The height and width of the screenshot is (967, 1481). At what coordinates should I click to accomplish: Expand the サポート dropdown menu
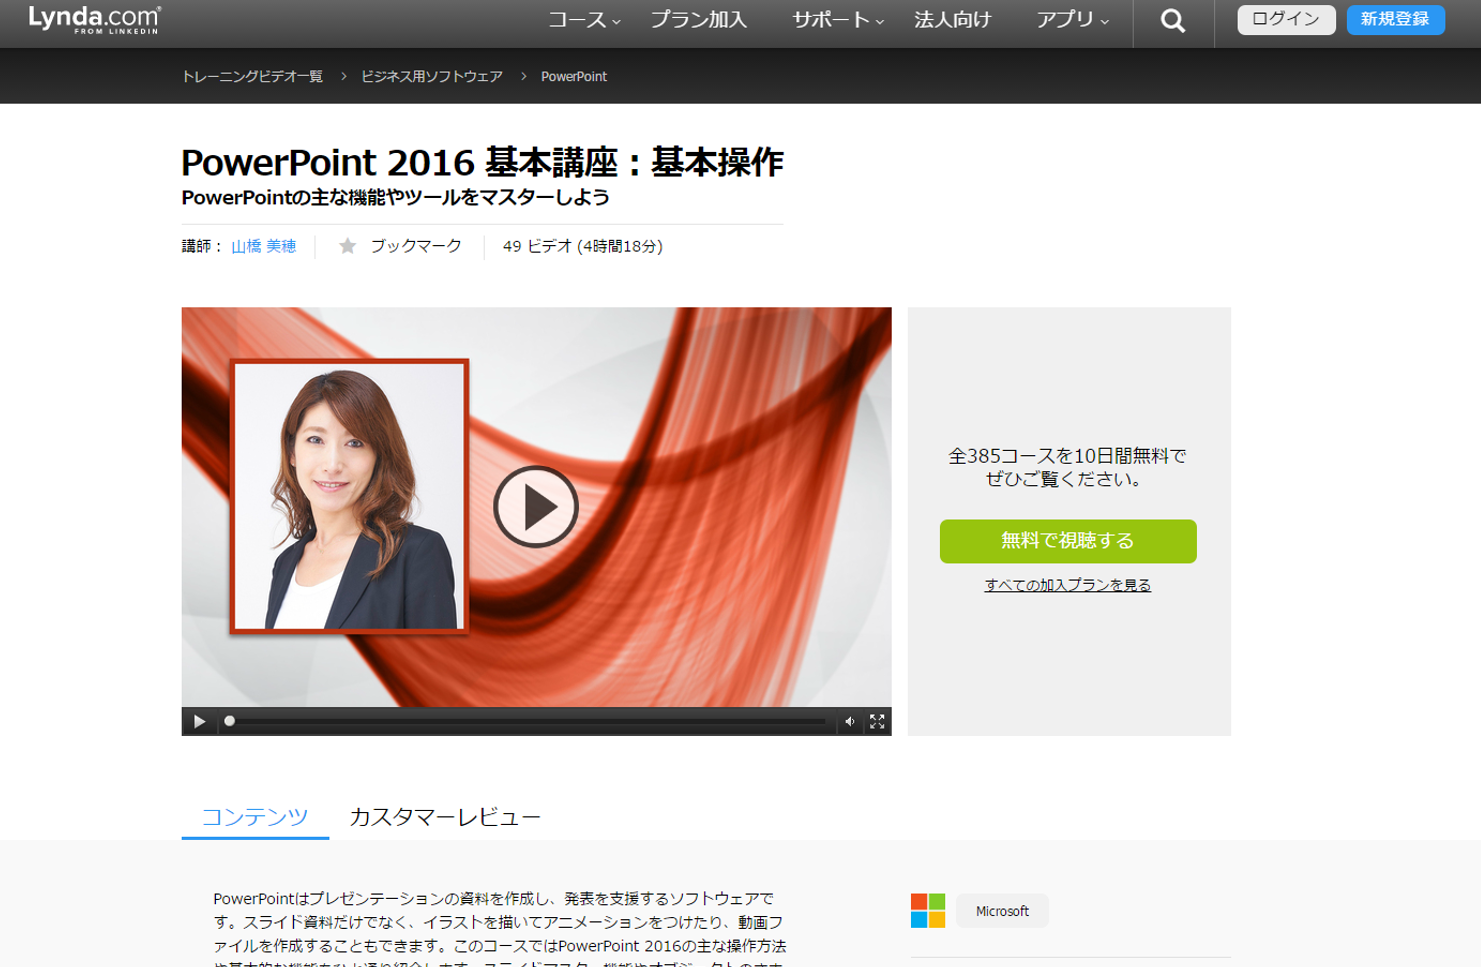tap(837, 20)
